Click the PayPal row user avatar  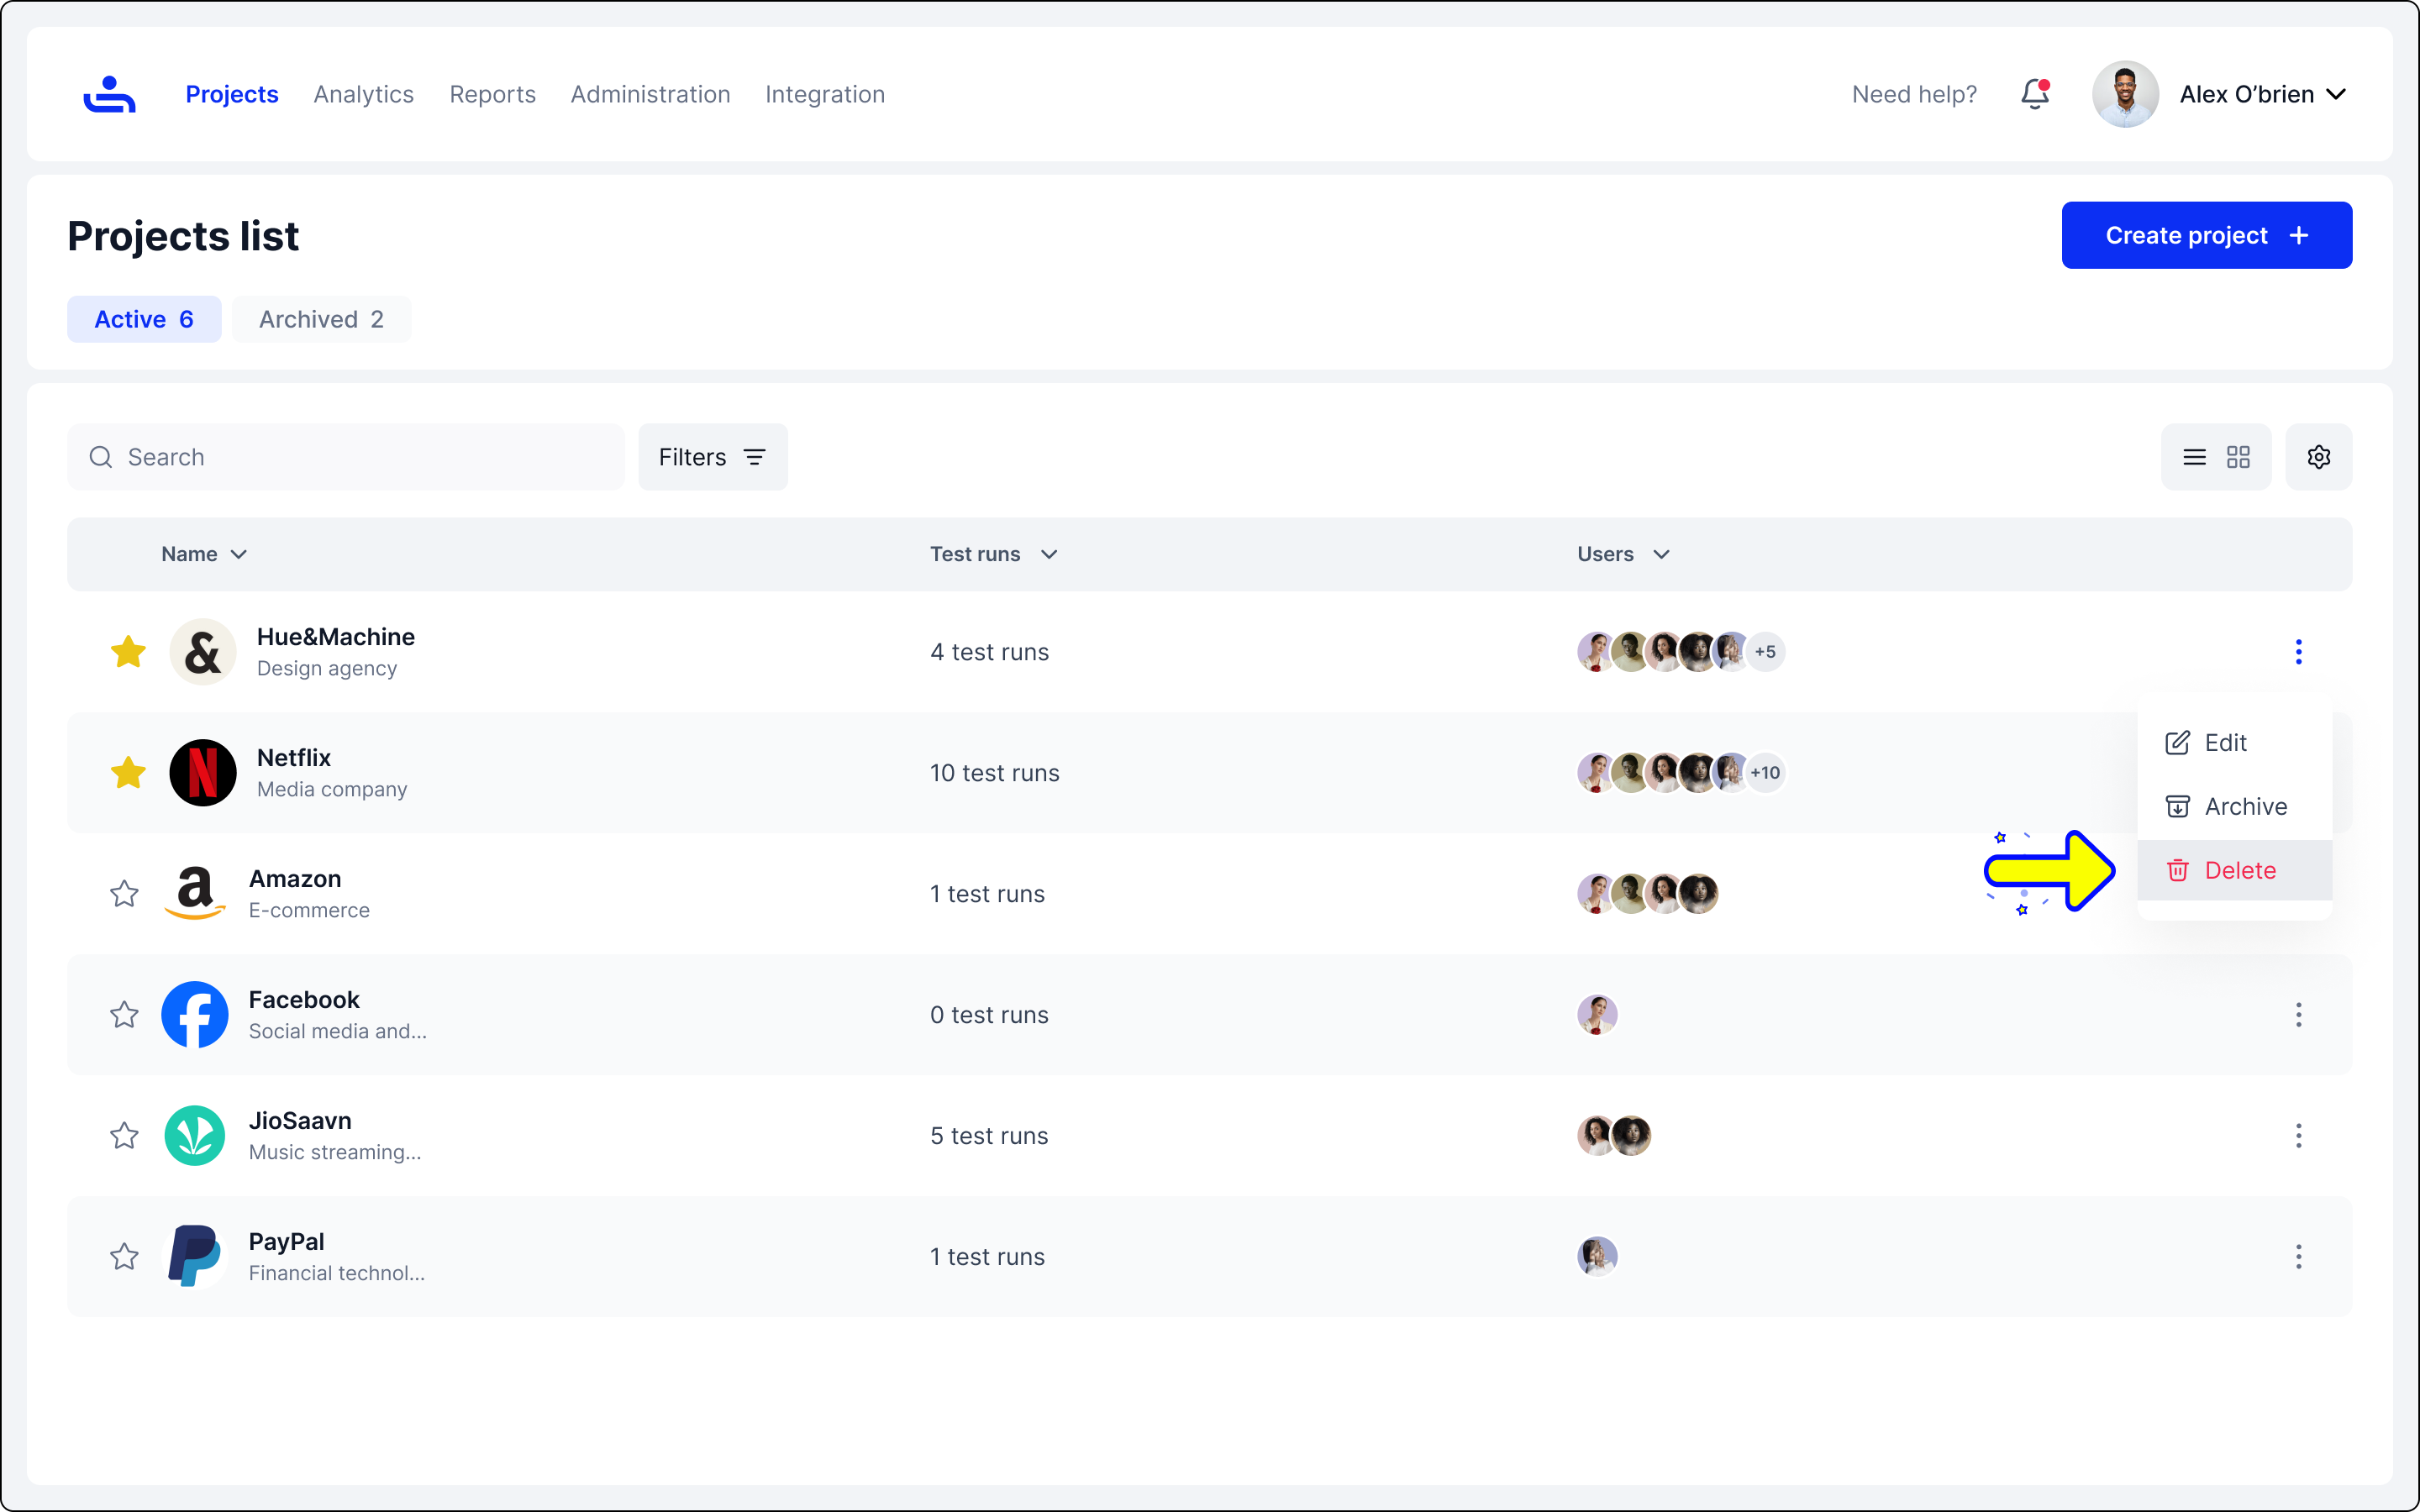coord(1597,1256)
